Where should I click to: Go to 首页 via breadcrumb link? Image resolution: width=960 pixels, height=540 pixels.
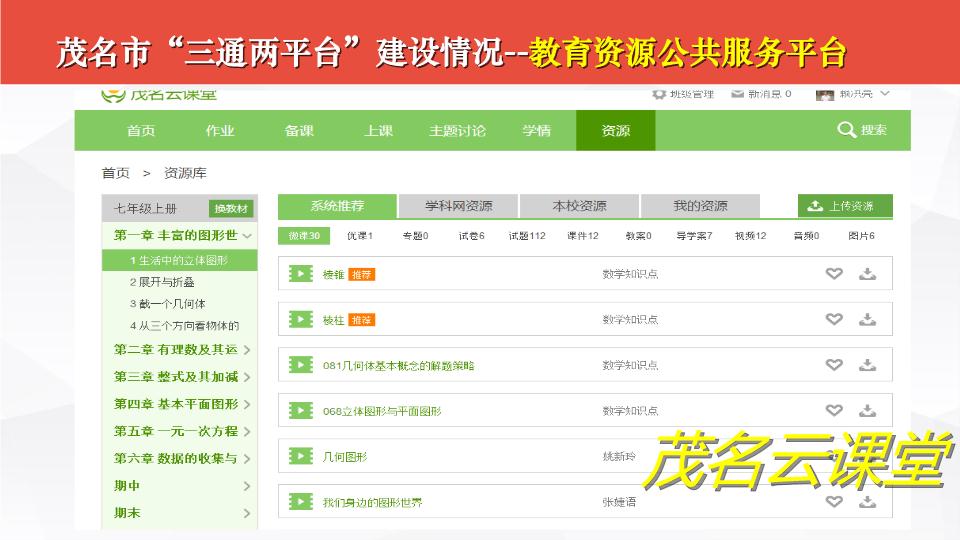115,173
